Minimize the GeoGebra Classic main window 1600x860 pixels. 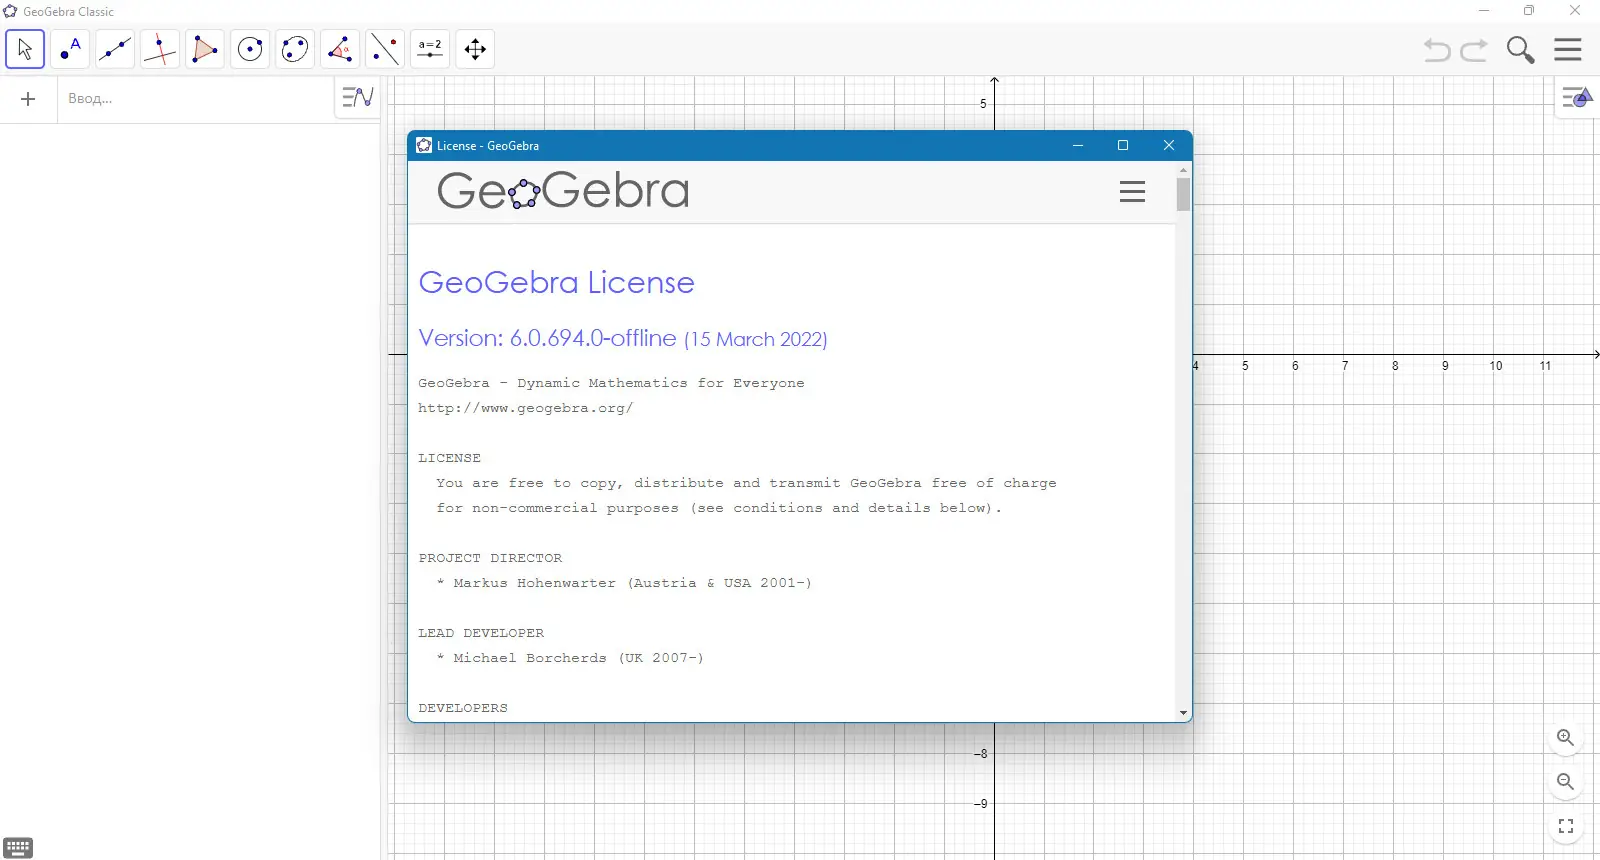[x=1484, y=11]
